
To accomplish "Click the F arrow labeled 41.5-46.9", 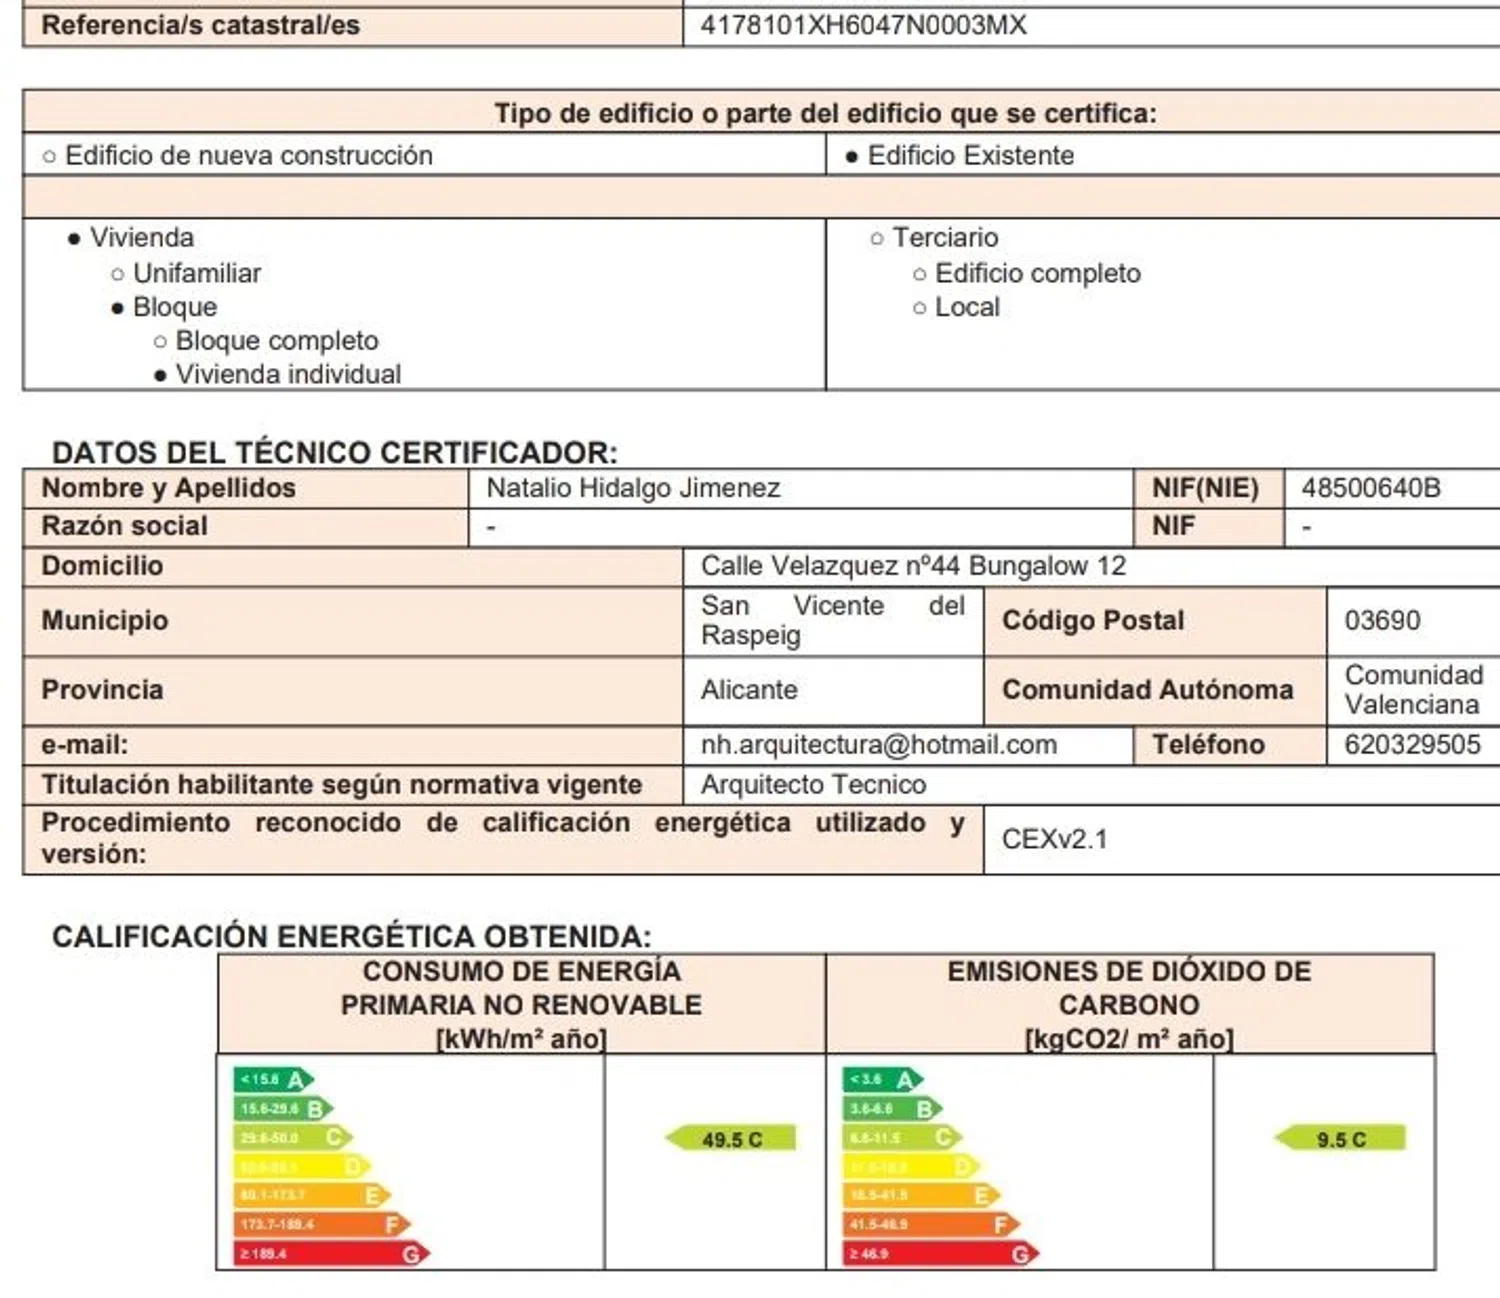I will tap(932, 1225).
